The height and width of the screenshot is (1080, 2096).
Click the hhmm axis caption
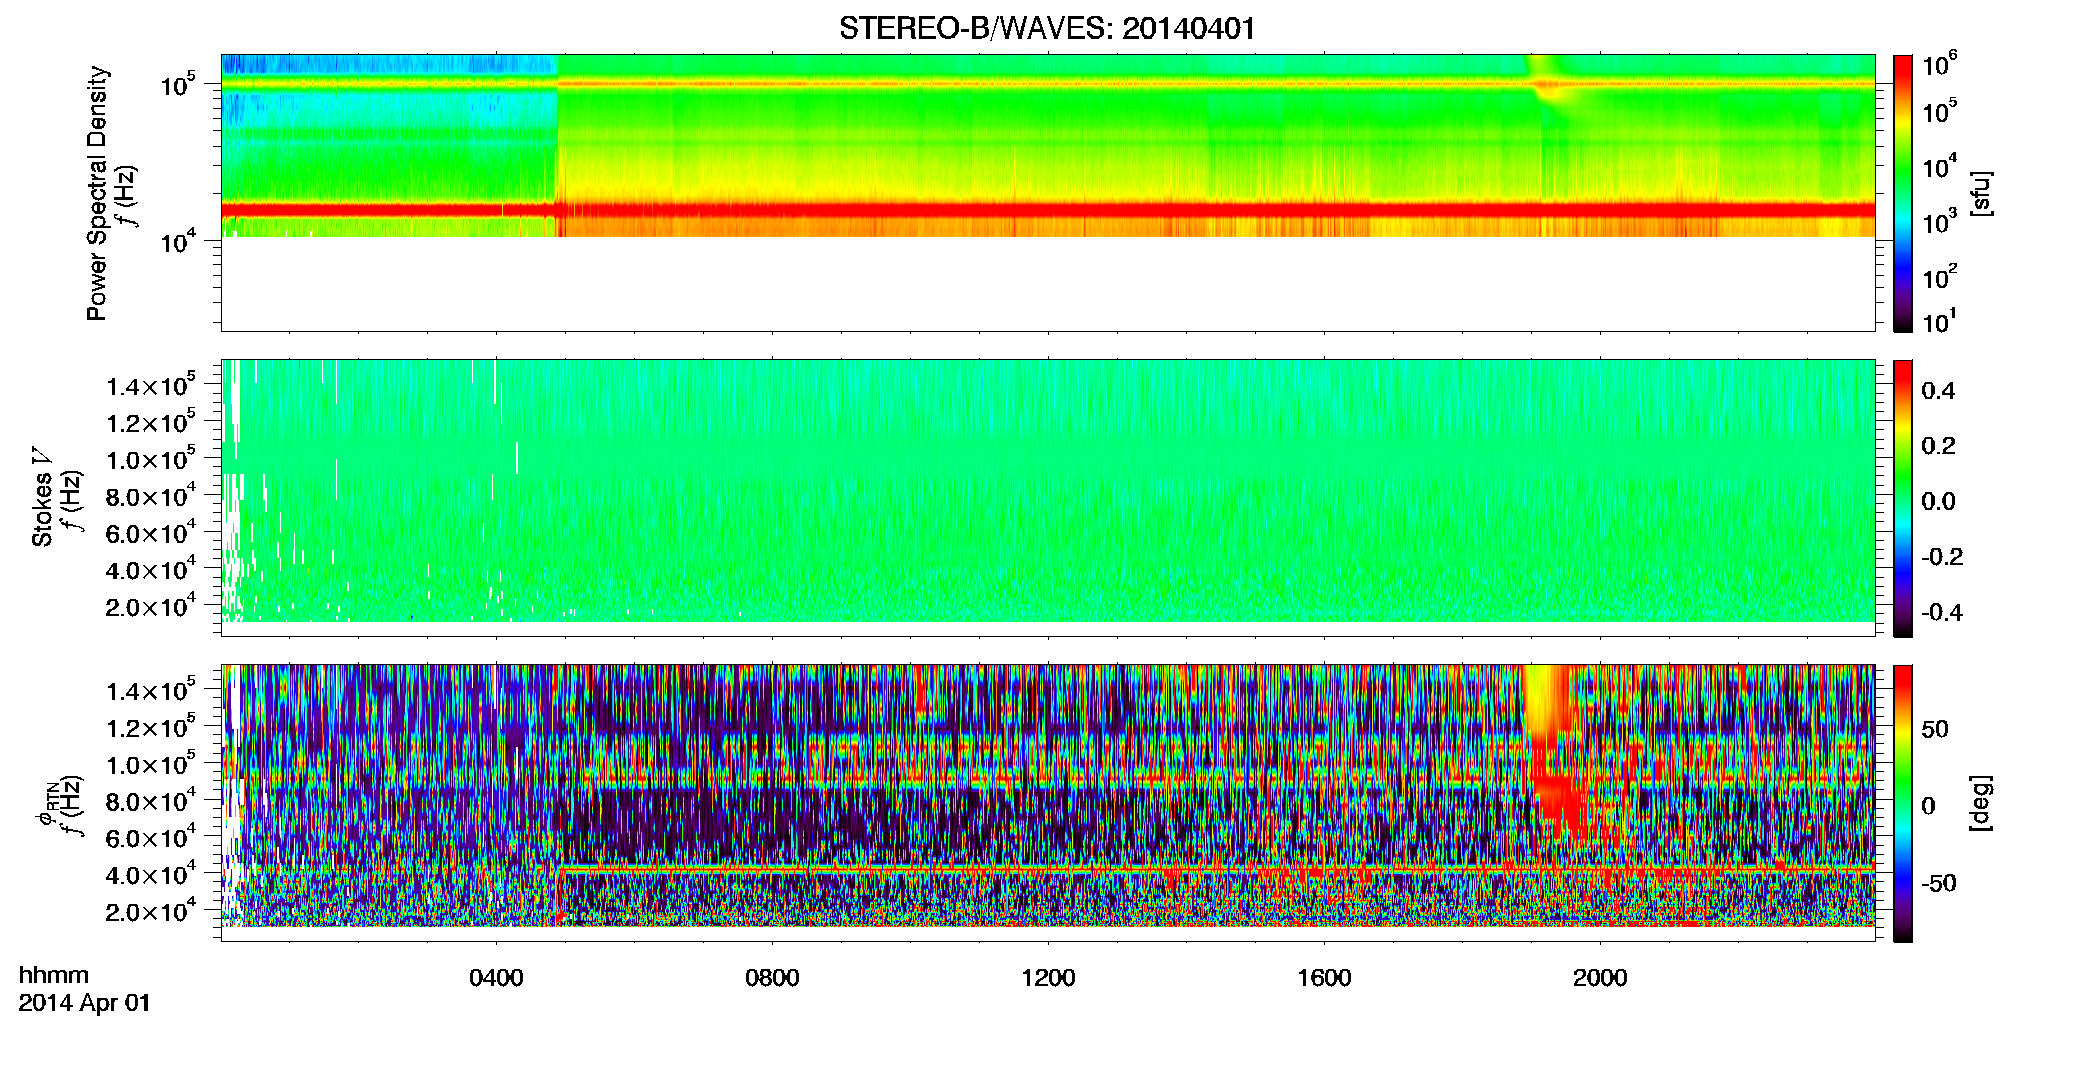pyautogui.click(x=54, y=975)
